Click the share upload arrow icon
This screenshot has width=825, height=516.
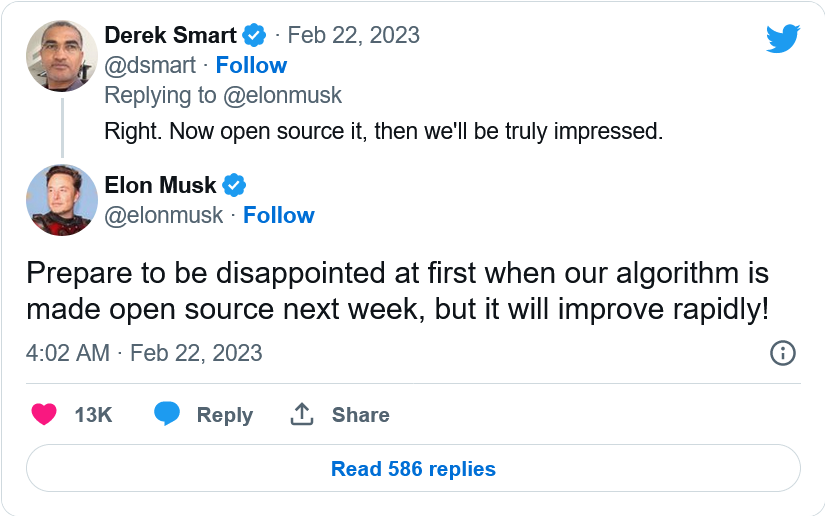pos(302,414)
